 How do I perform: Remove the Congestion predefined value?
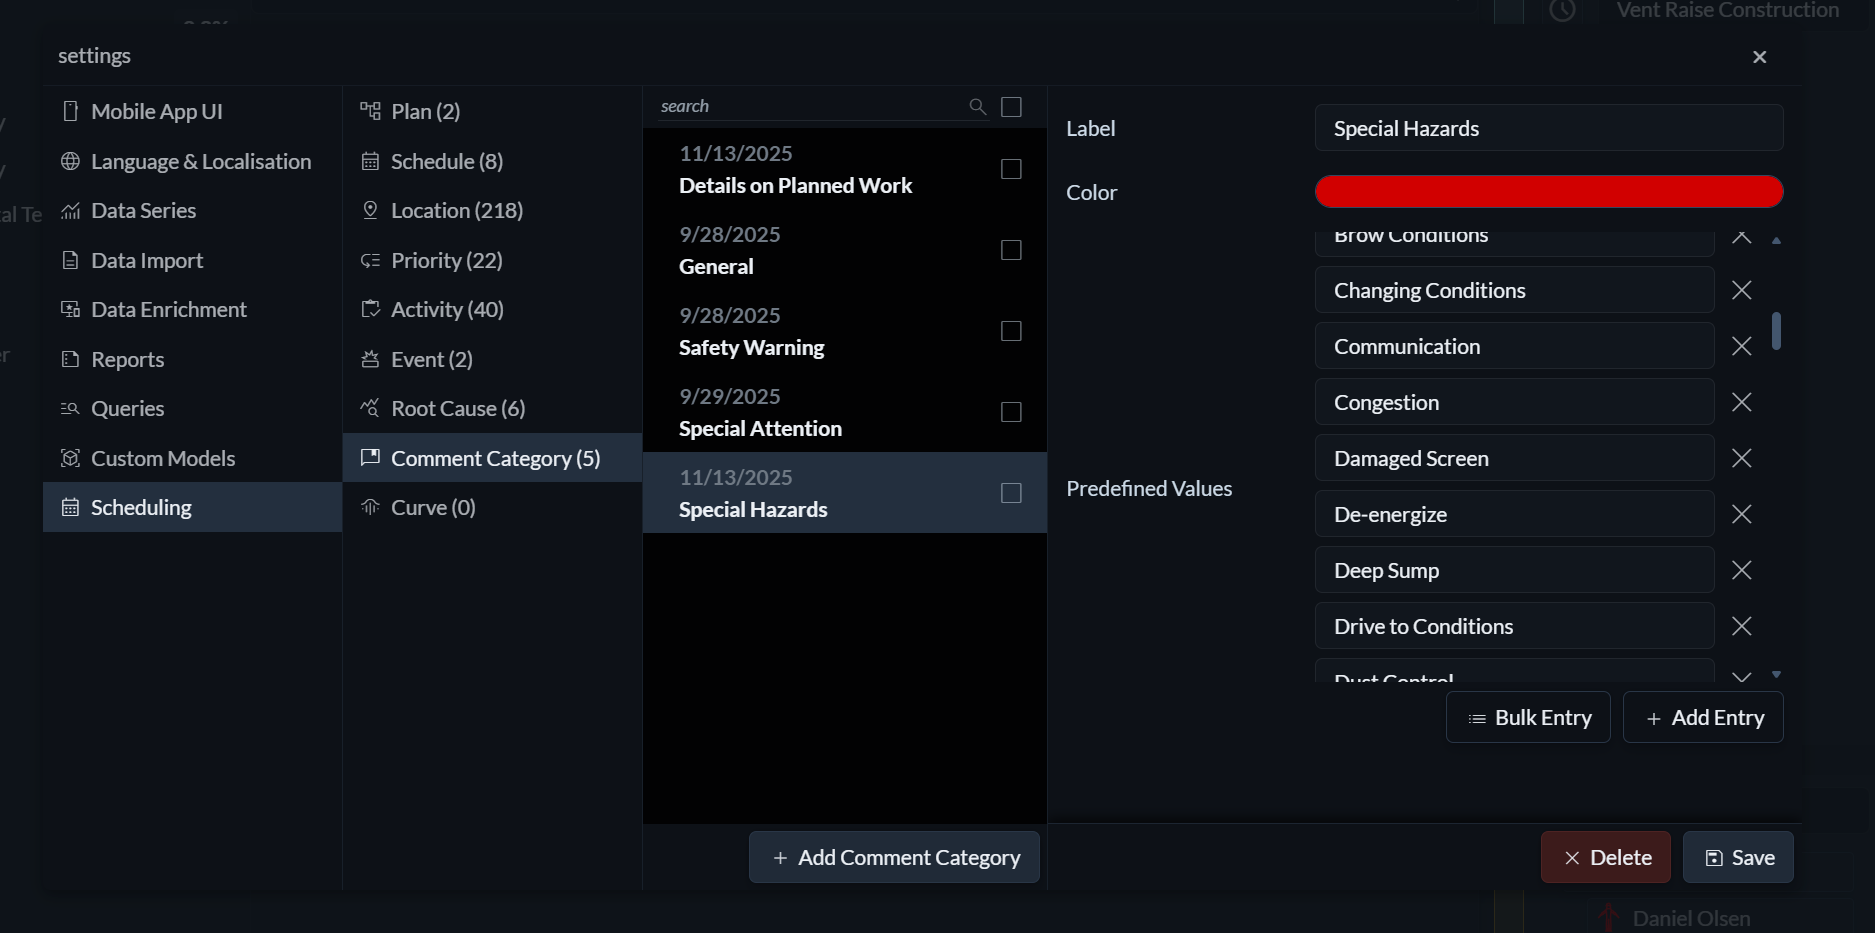[x=1741, y=402]
